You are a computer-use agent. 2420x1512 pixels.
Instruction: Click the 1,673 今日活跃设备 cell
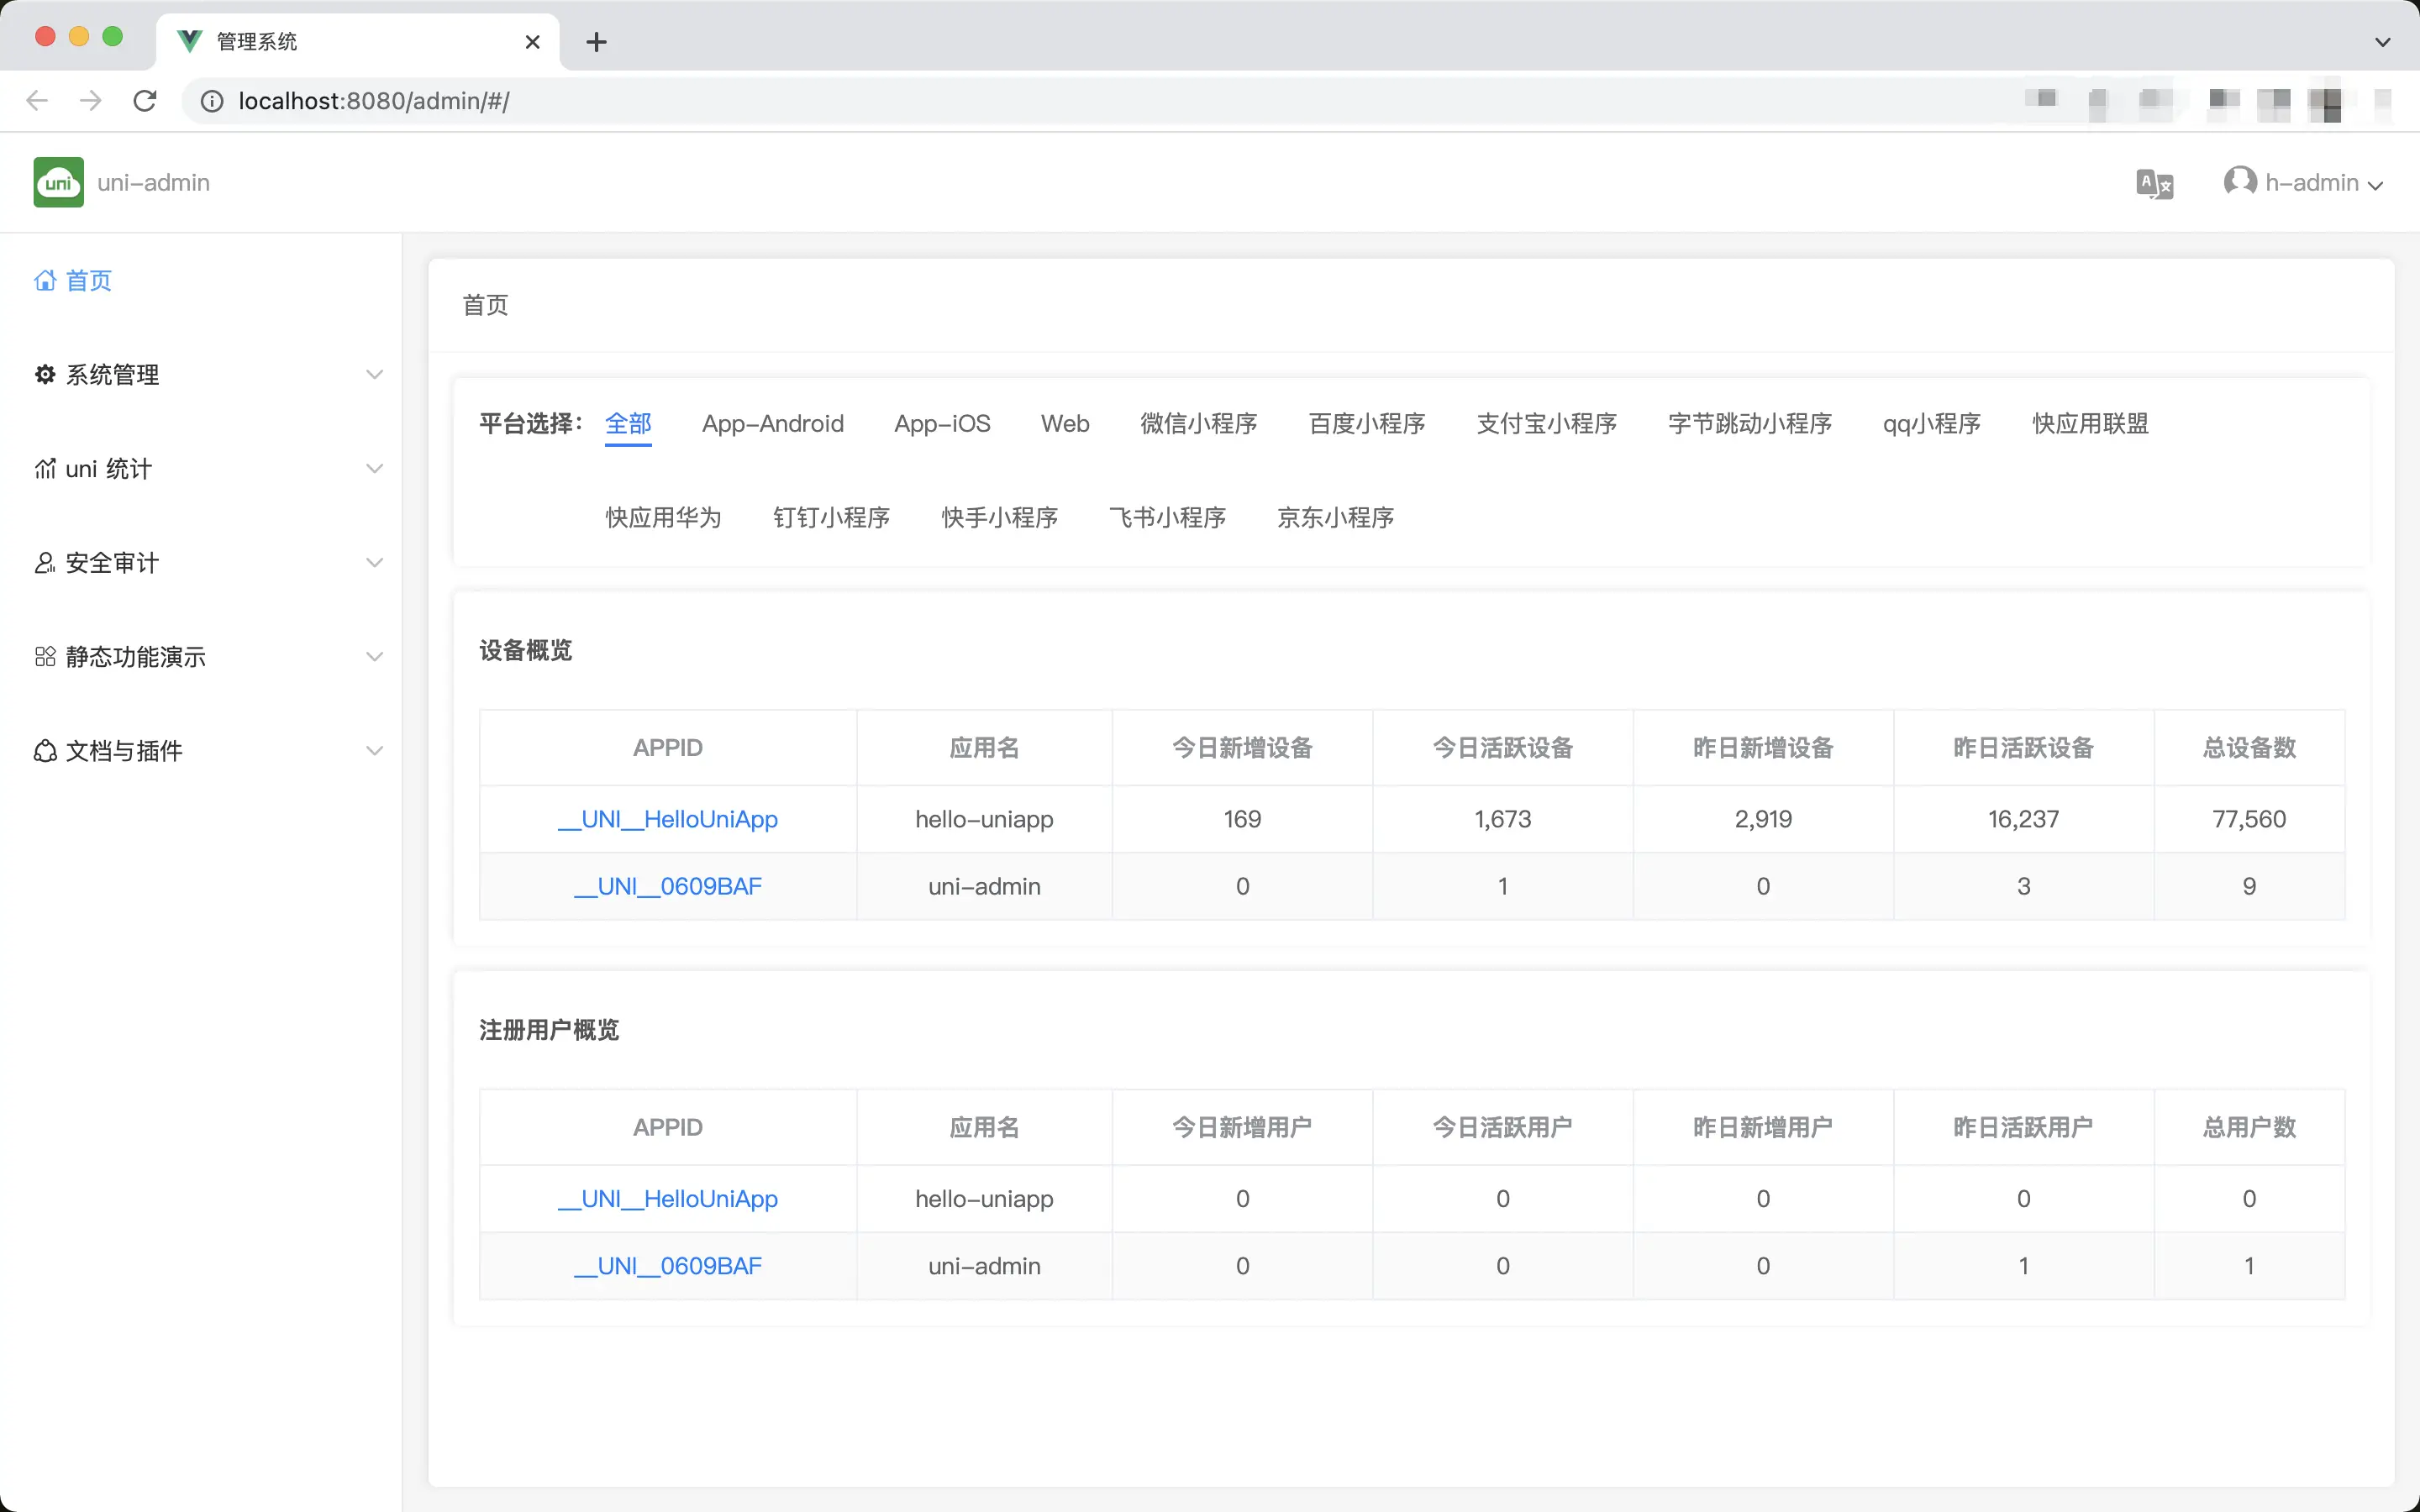(x=1503, y=819)
